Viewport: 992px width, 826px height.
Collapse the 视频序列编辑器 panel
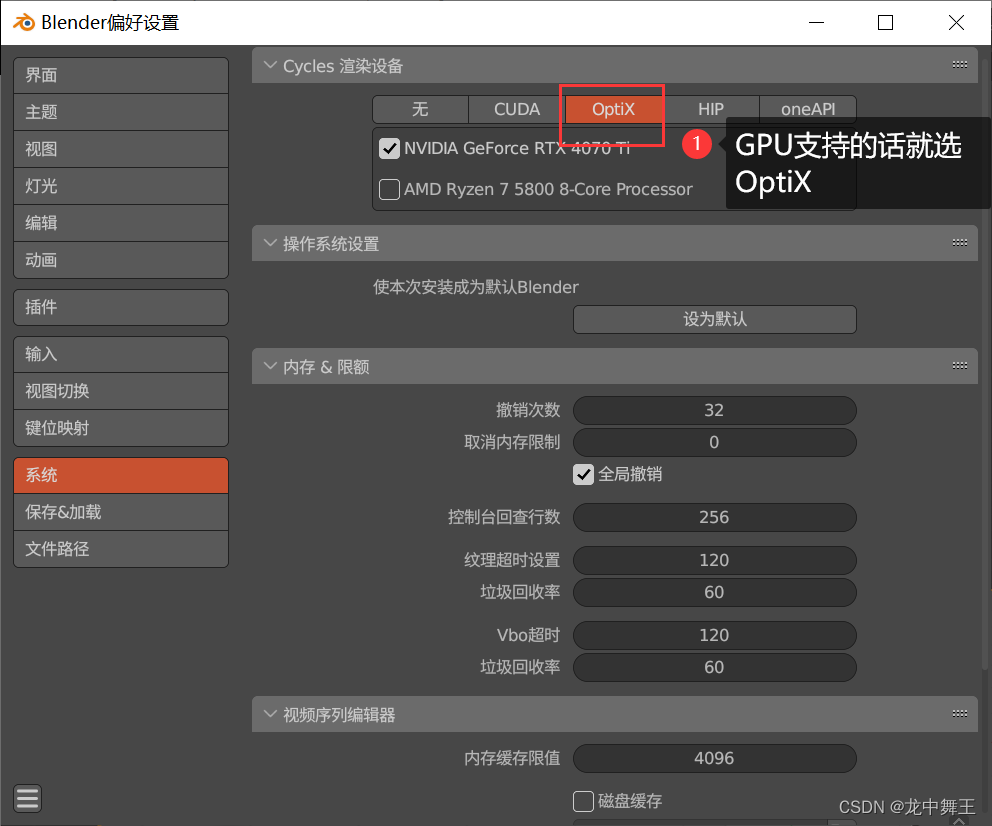point(270,714)
